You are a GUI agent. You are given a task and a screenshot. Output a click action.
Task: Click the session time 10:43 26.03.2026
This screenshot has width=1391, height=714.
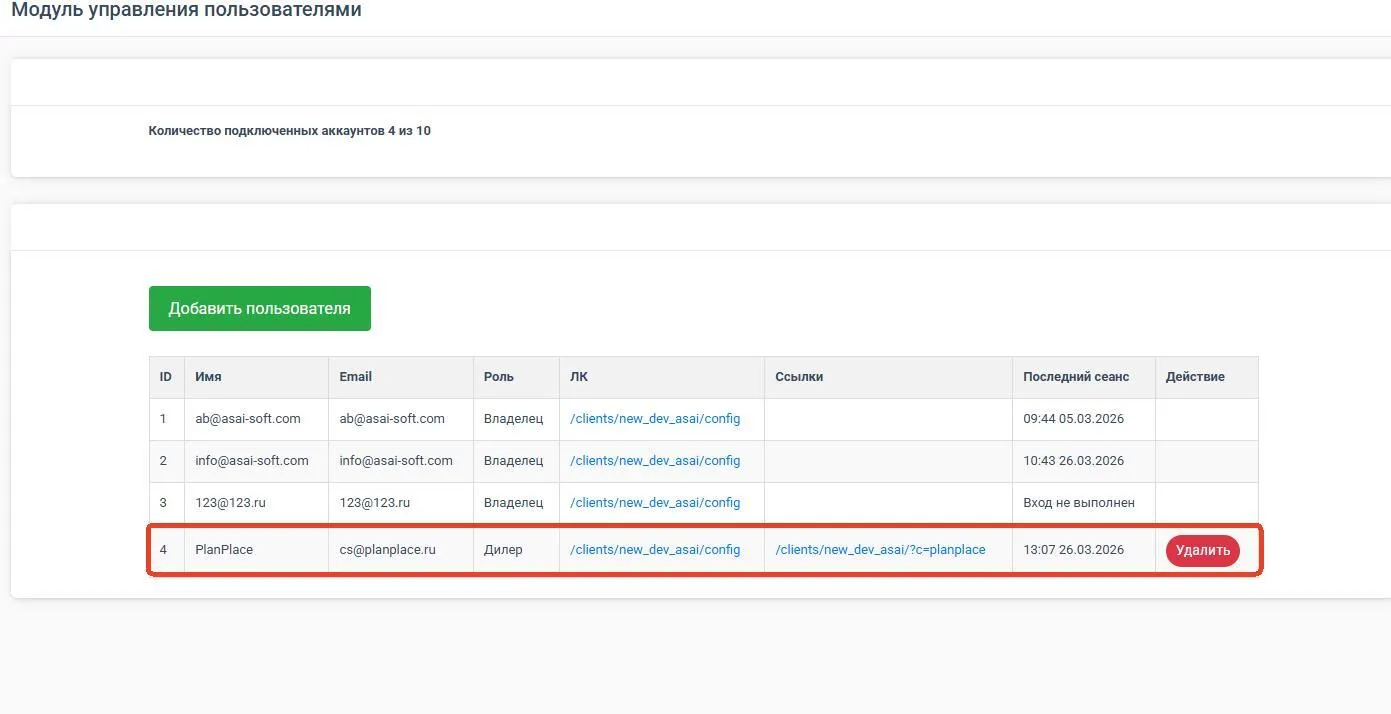click(x=1074, y=461)
